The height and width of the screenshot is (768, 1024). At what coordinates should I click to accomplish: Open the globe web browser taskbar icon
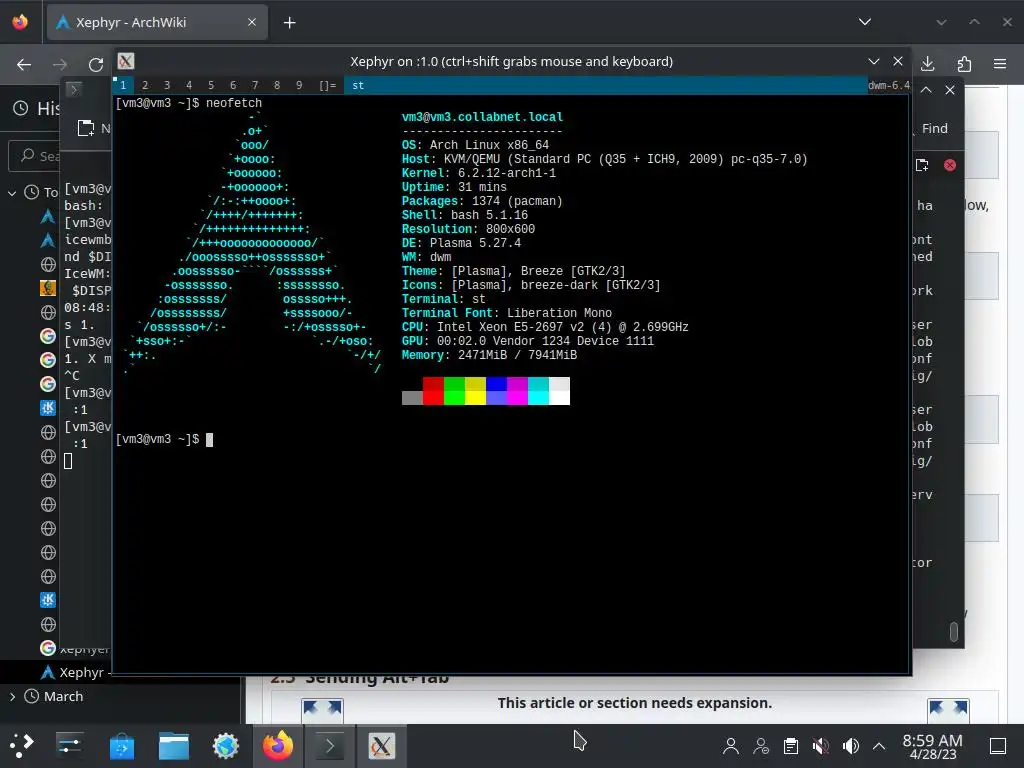pos(226,746)
